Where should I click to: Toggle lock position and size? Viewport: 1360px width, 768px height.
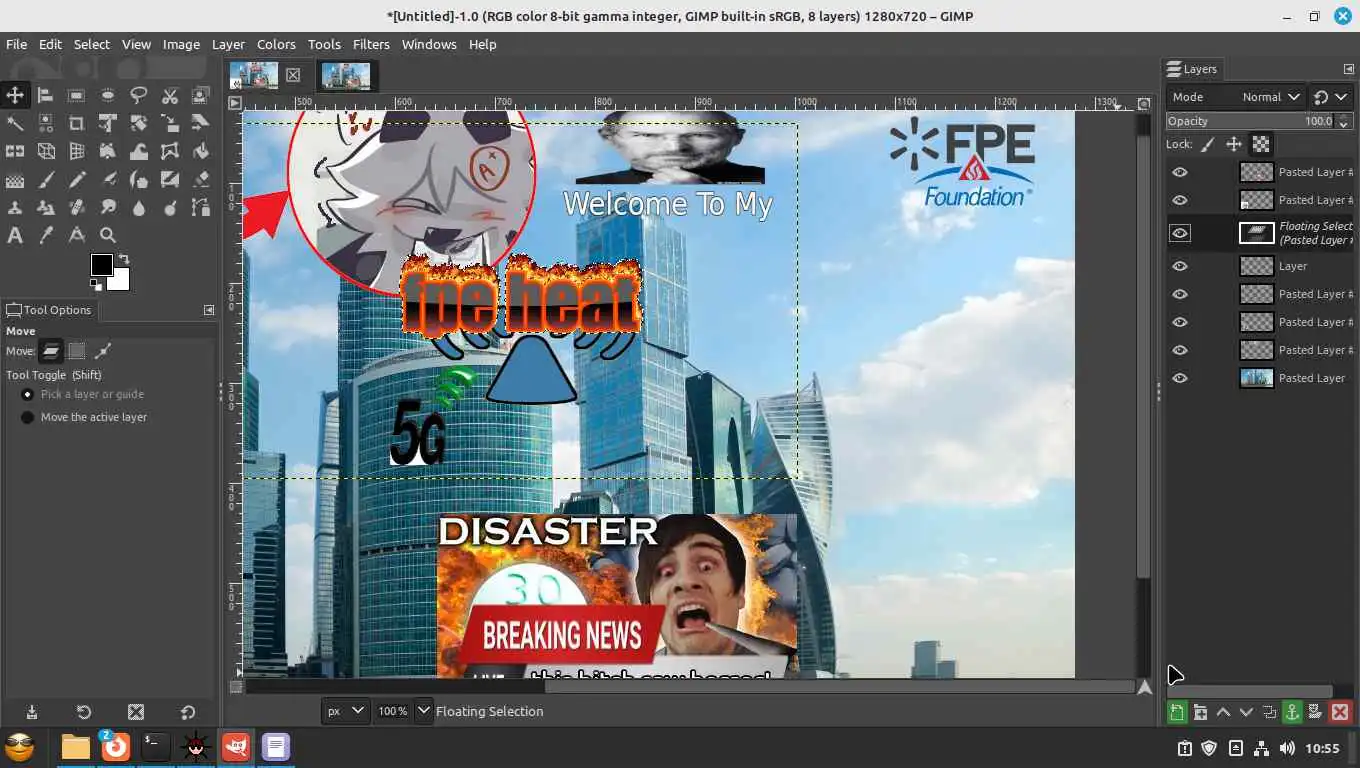[1234, 144]
